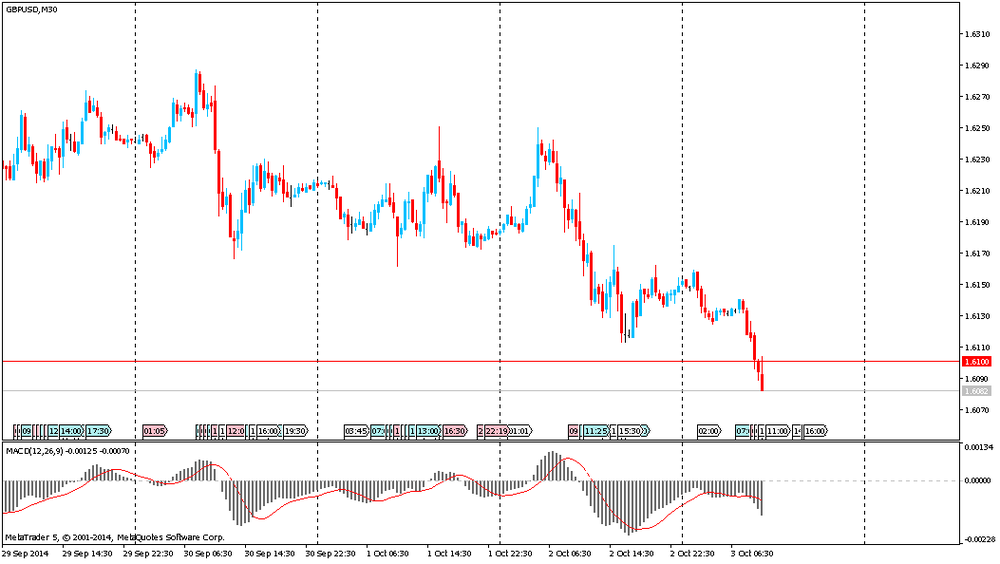Click the GBPUSD,M30 chart title label
This screenshot has width=1000, height=564.
click(31, 9)
